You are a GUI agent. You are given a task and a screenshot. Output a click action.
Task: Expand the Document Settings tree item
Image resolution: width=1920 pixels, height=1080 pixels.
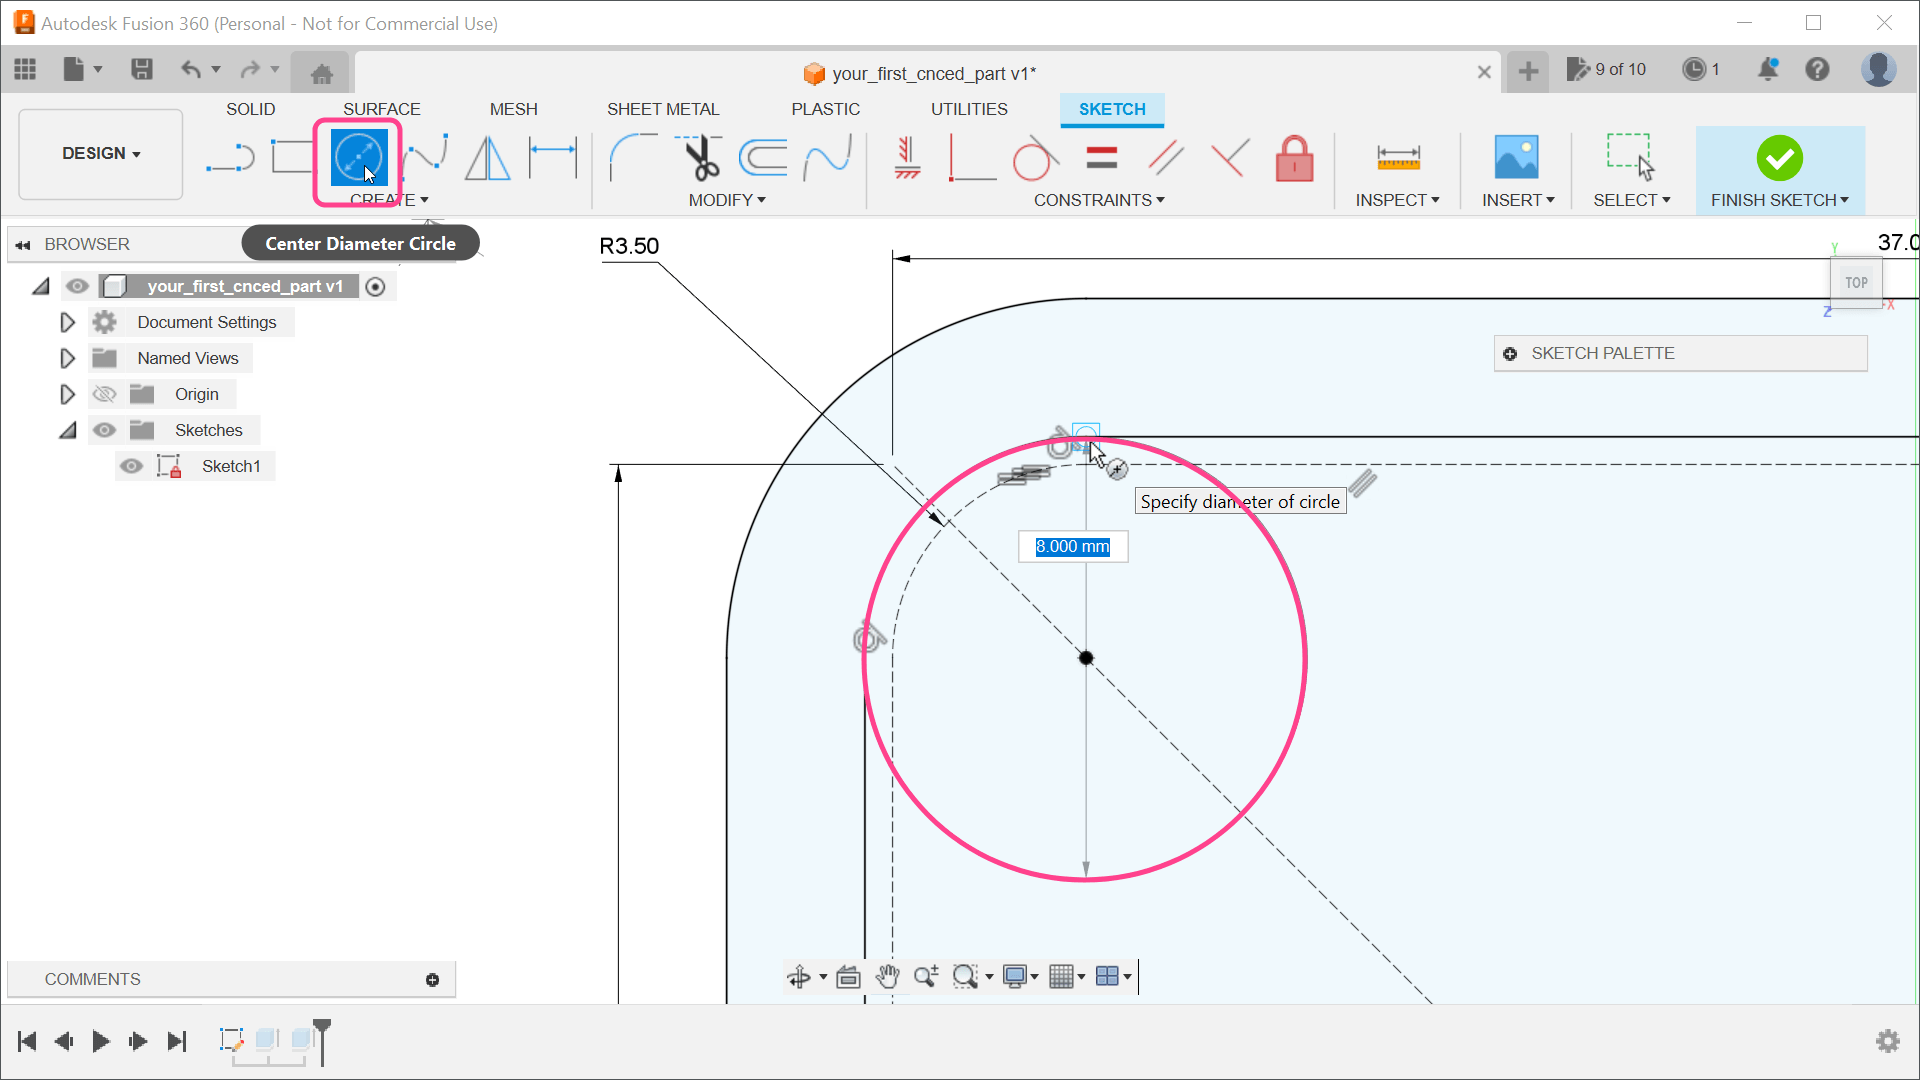67,322
